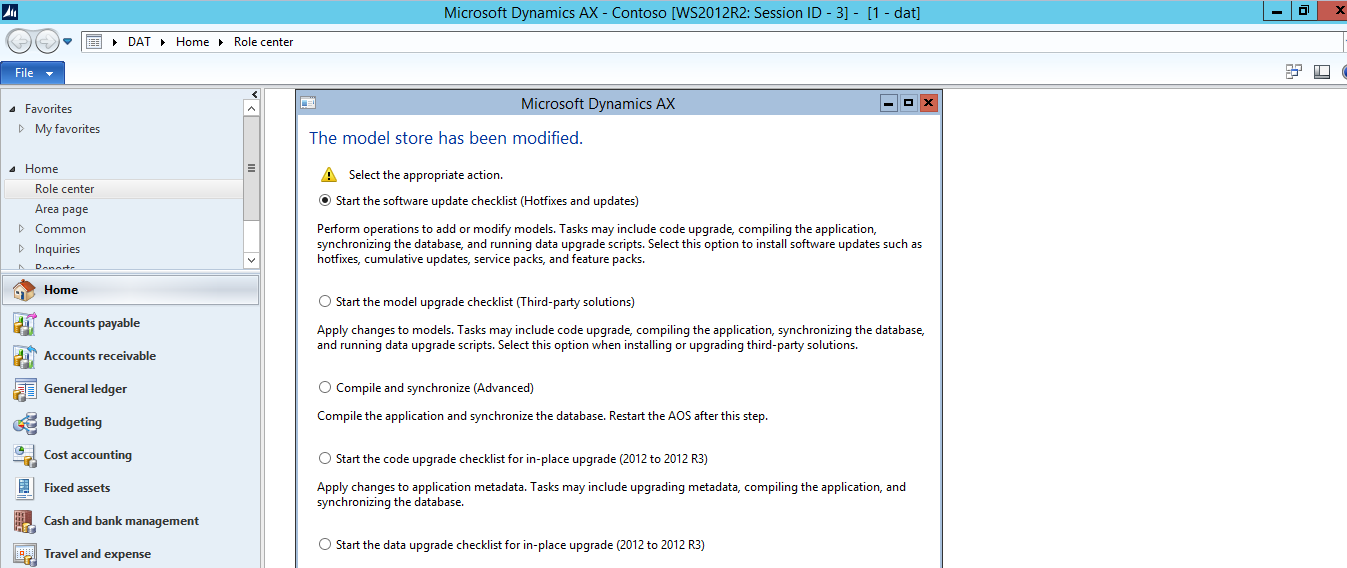Click the yellow warning icon in the dialog
Screen dimensions: 1347x568
[x=329, y=175]
